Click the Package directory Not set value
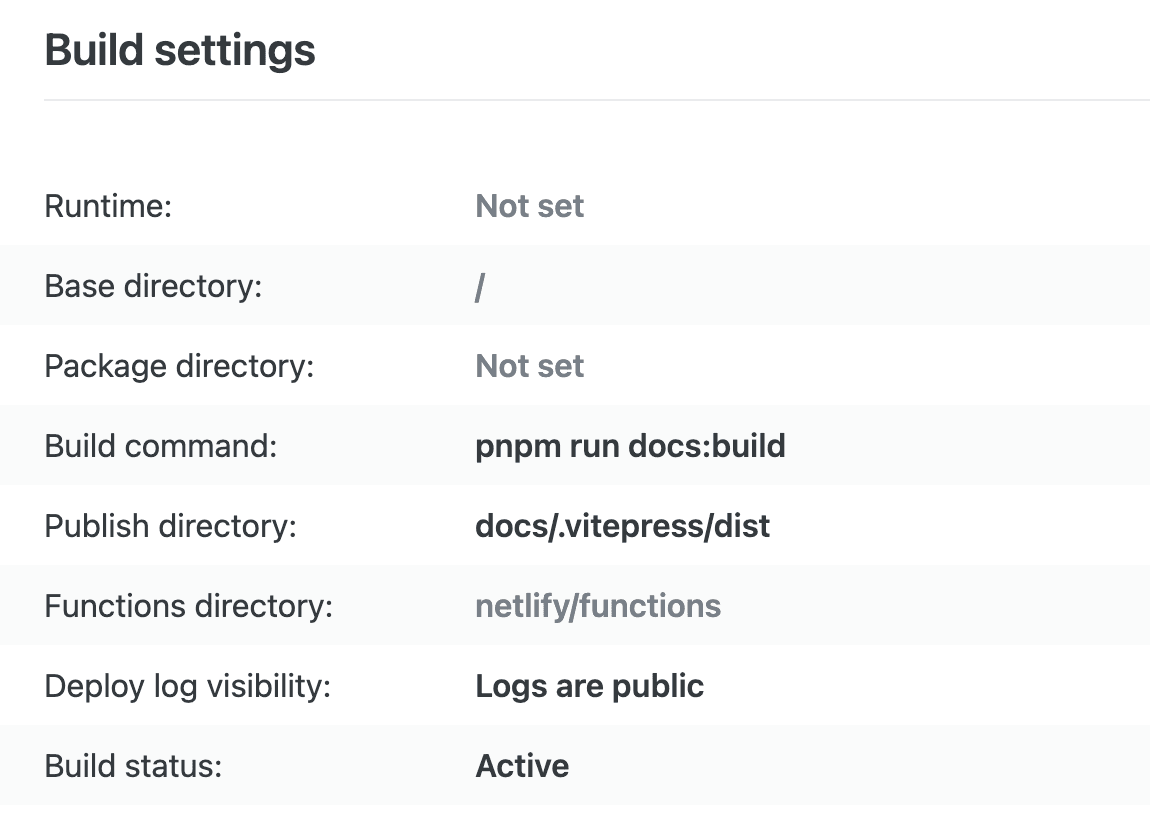 [x=530, y=366]
